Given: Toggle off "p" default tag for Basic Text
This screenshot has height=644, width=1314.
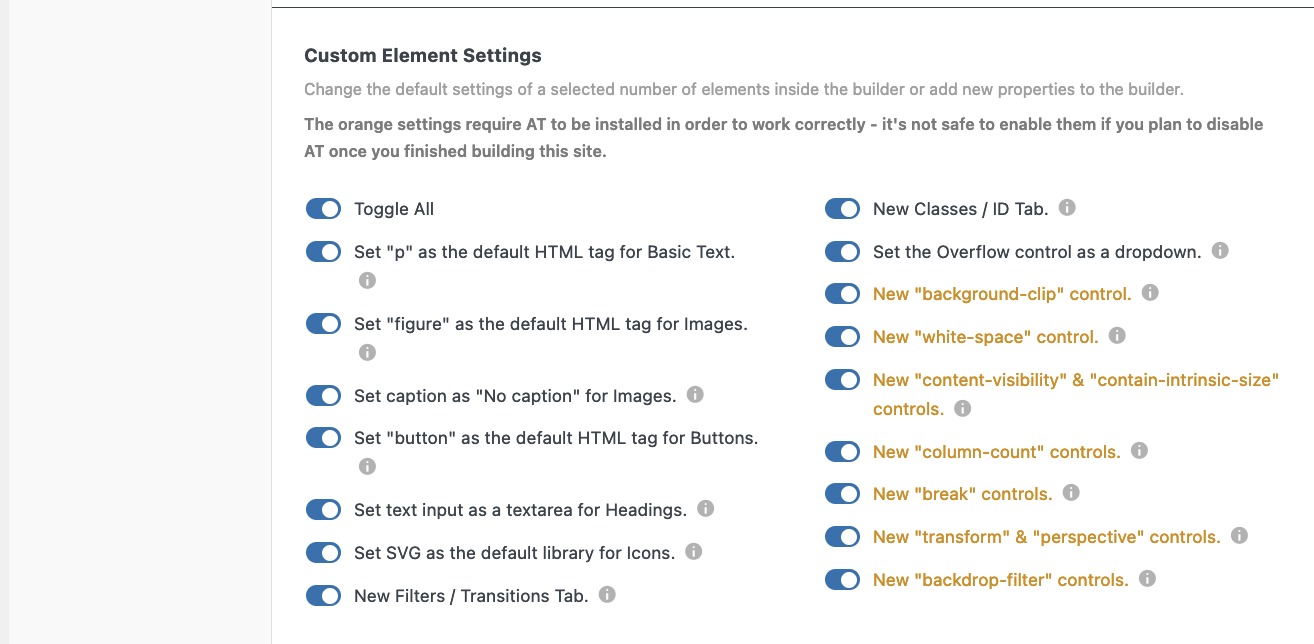Looking at the screenshot, I should [323, 252].
